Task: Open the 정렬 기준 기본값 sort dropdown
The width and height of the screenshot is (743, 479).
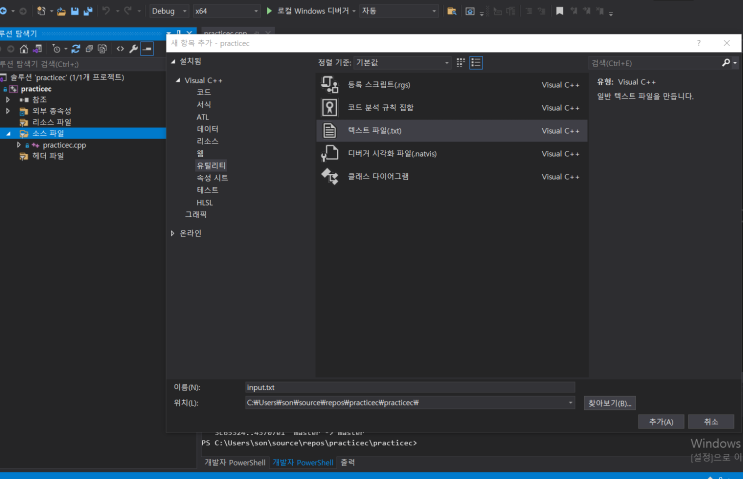Action: point(402,63)
